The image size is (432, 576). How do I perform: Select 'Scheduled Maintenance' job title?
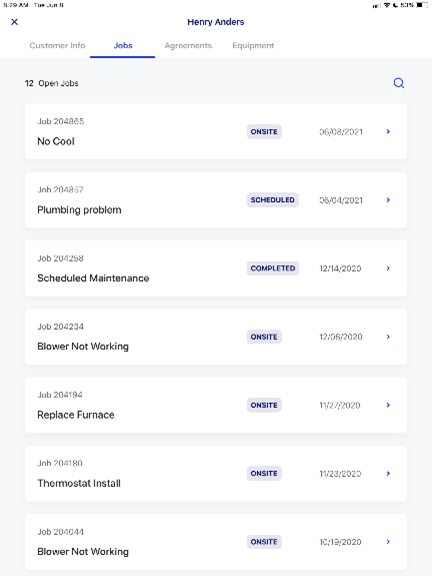point(93,278)
